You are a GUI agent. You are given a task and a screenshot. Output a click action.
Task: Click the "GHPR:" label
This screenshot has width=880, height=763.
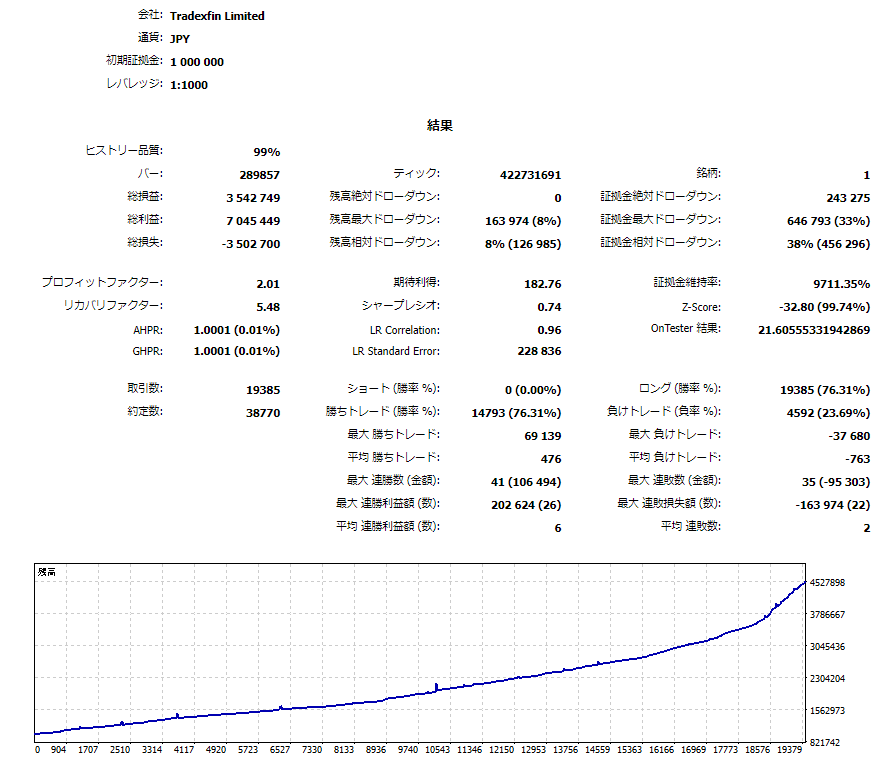148,351
